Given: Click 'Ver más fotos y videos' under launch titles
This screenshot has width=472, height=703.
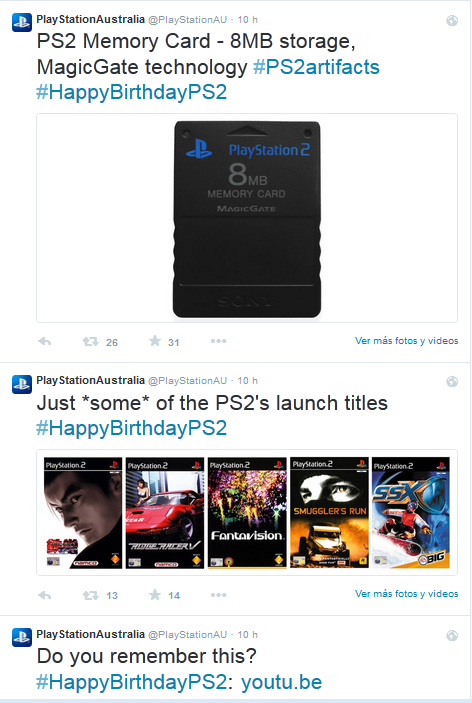Looking at the screenshot, I should (x=407, y=594).
